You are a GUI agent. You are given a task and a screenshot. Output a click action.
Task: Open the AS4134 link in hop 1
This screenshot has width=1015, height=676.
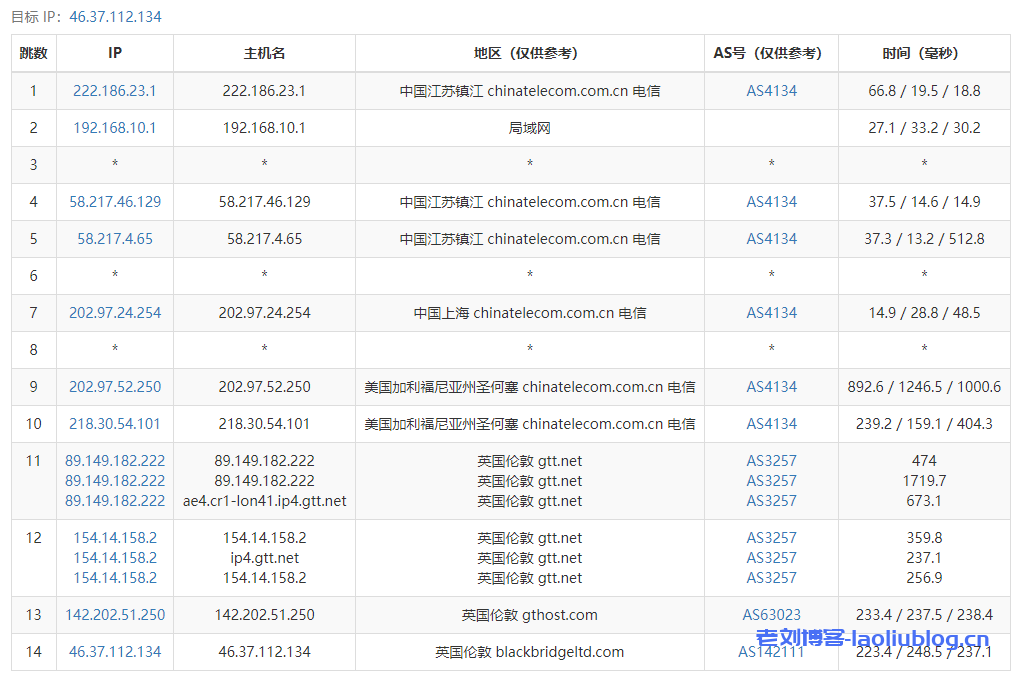point(771,91)
